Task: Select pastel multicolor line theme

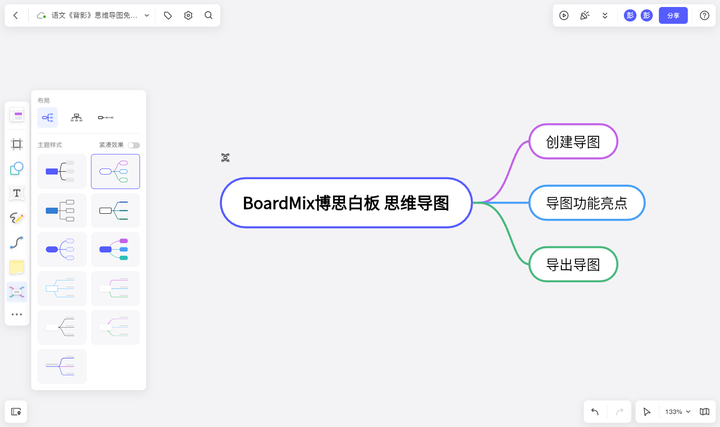Action: tap(115, 288)
